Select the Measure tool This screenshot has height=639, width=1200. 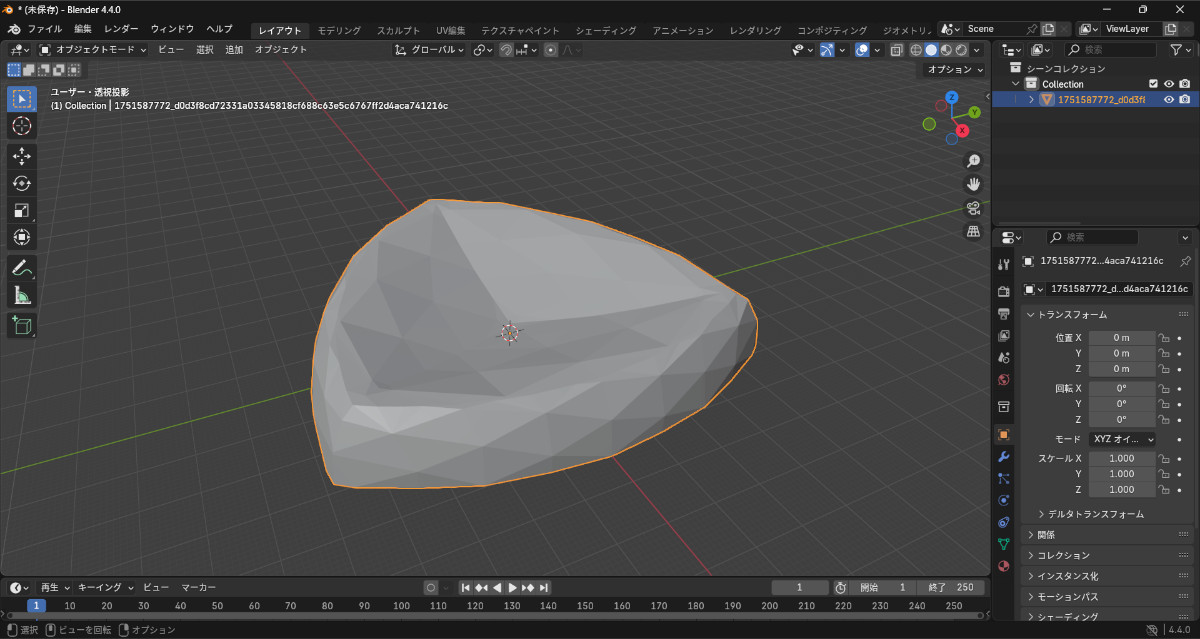point(22,295)
